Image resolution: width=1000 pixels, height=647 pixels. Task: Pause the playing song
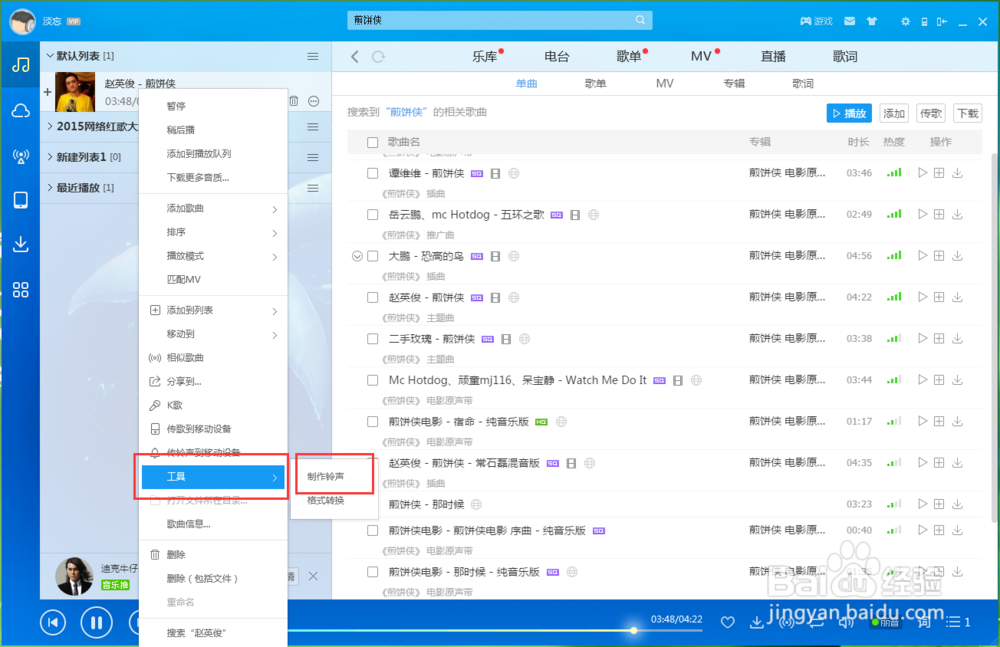(96, 622)
